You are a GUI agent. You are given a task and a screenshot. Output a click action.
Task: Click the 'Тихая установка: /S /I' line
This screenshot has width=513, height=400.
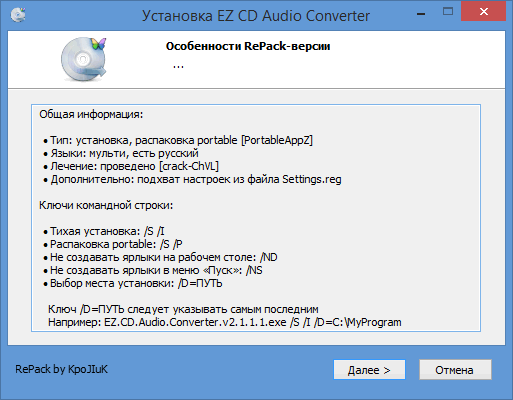click(x=104, y=231)
